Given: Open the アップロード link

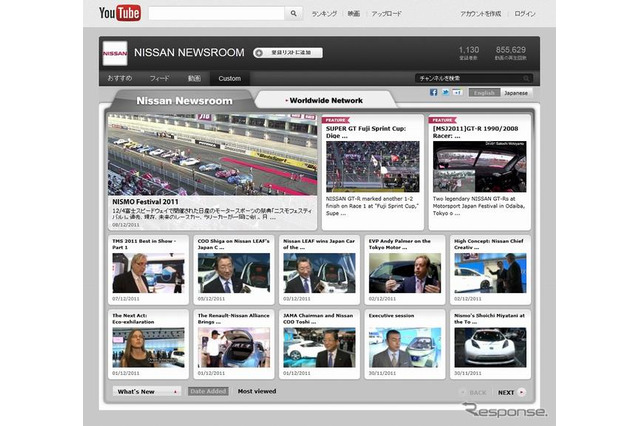Looking at the screenshot, I should [x=387, y=13].
